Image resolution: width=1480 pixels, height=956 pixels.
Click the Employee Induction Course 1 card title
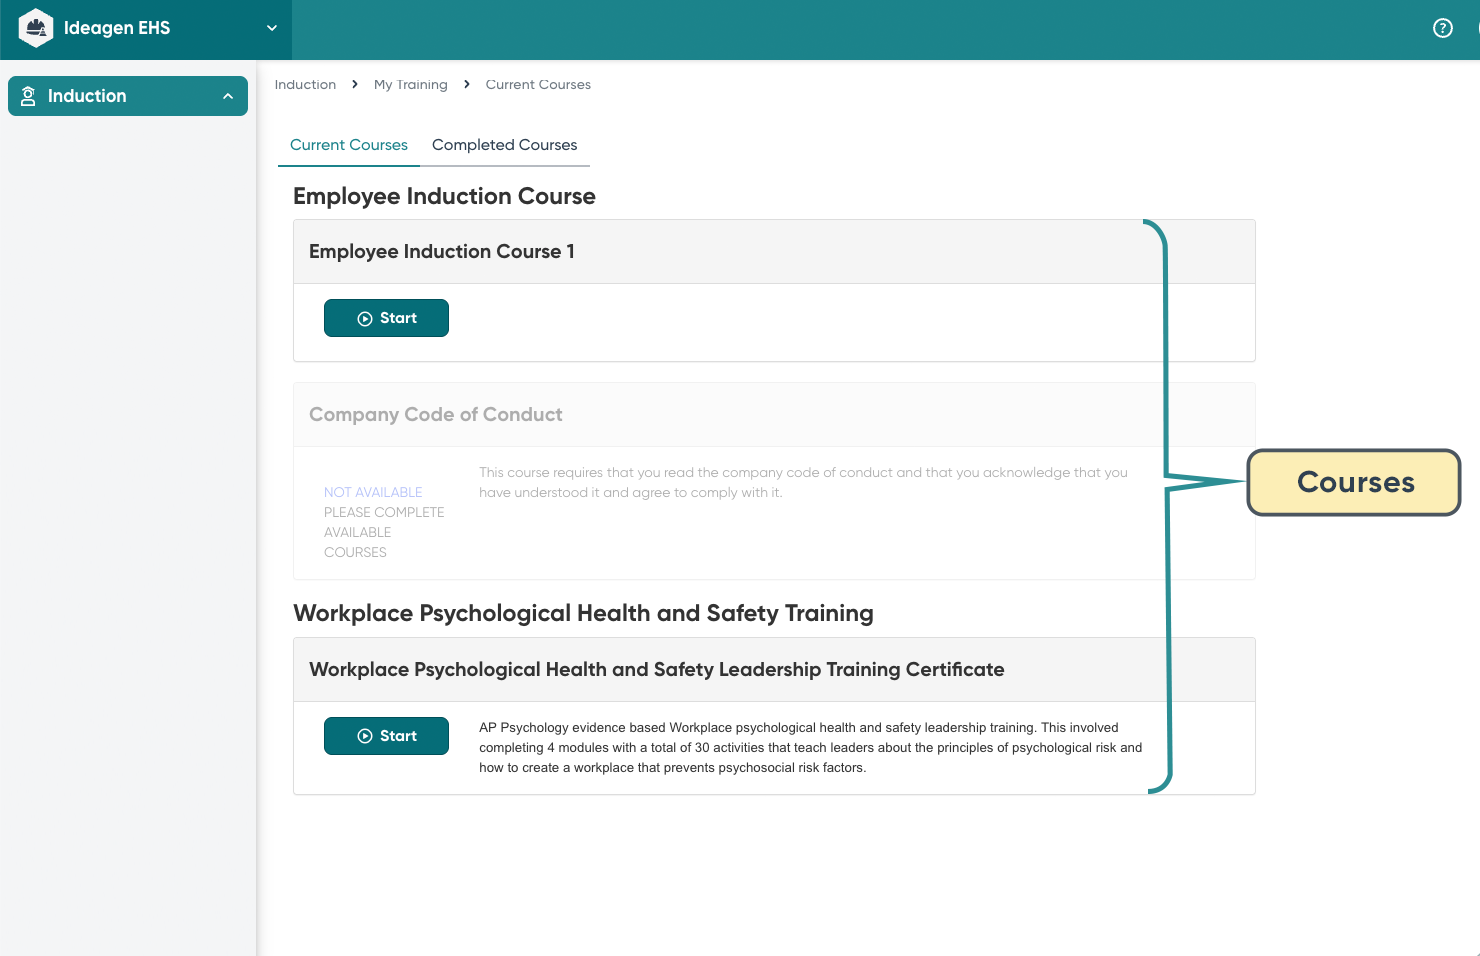441,251
